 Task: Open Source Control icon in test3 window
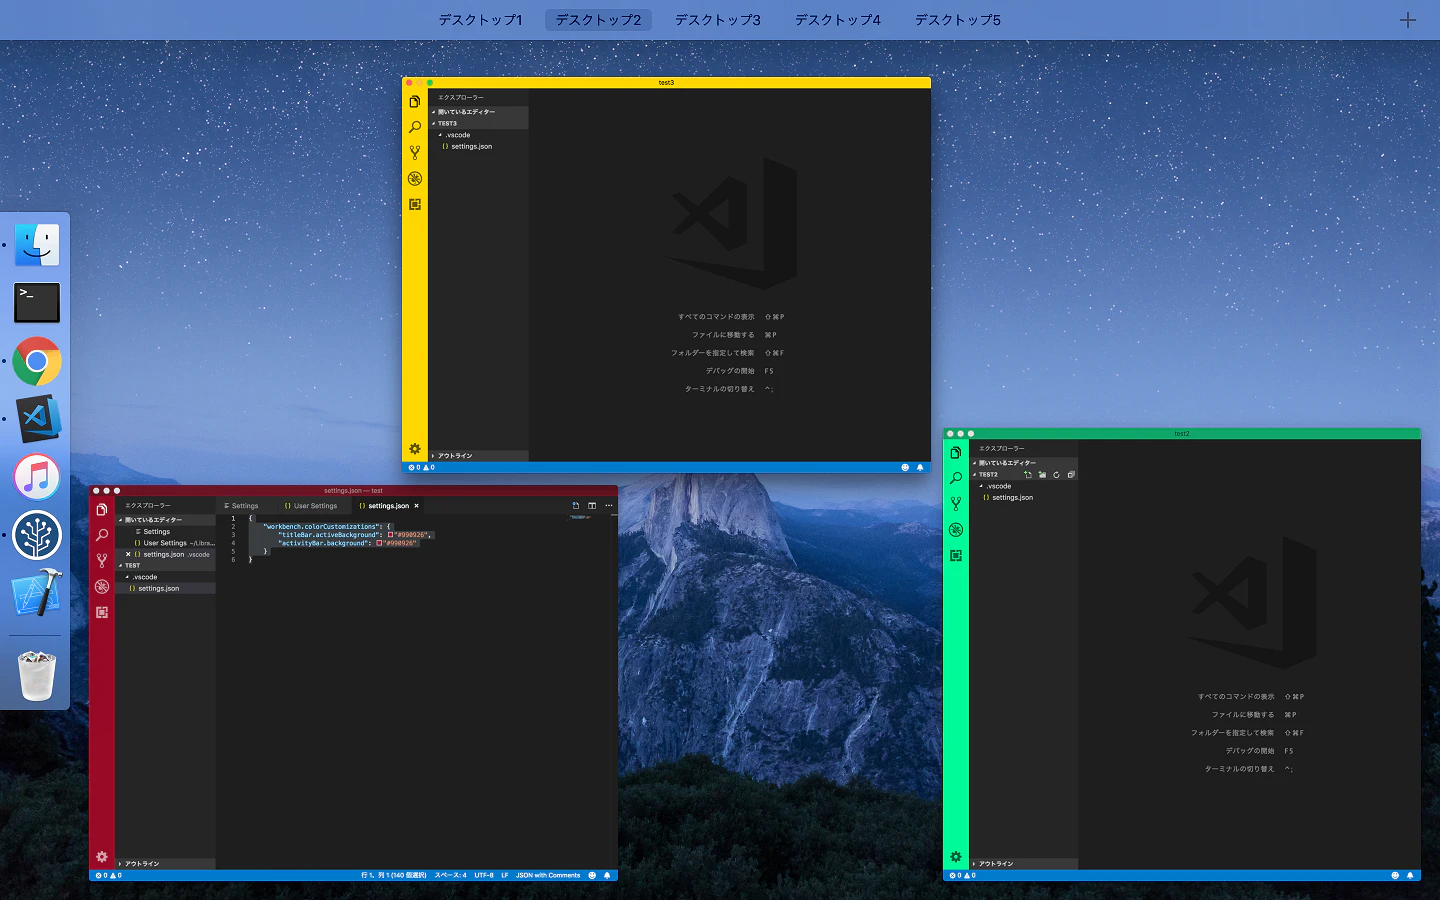tap(415, 153)
